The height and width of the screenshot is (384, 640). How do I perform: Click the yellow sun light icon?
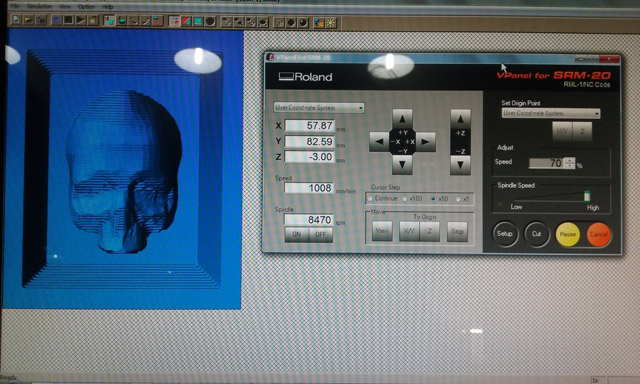click(x=331, y=22)
